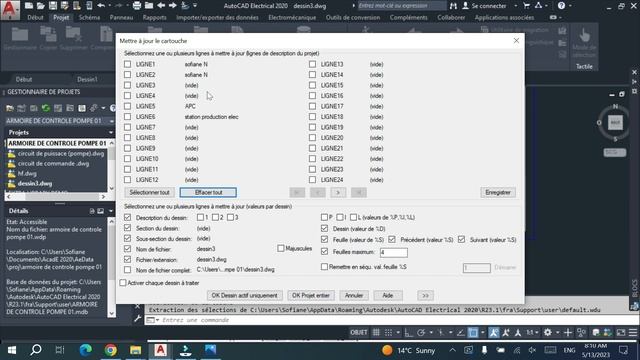This screenshot has height=360, width=640.
Task: Click the Save icon in quick access toolbar
Action: 53,6
